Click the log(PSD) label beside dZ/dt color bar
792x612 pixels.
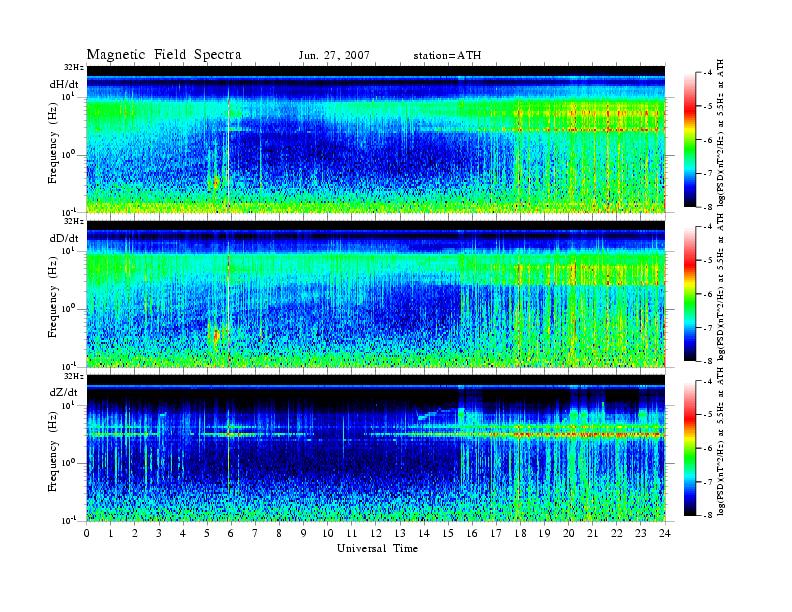pyautogui.click(x=720, y=441)
